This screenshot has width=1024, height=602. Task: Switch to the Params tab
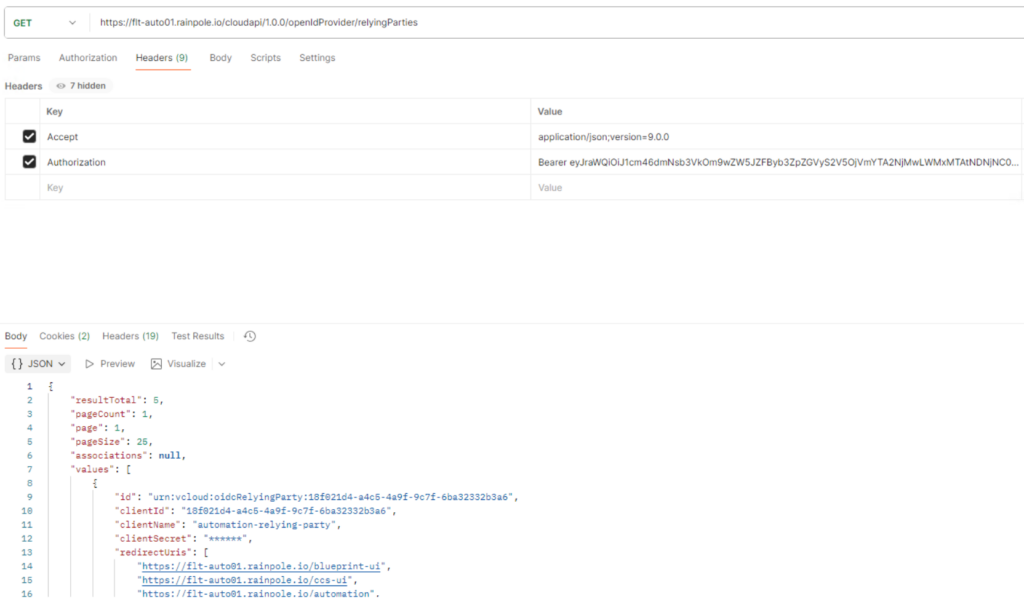pos(24,58)
